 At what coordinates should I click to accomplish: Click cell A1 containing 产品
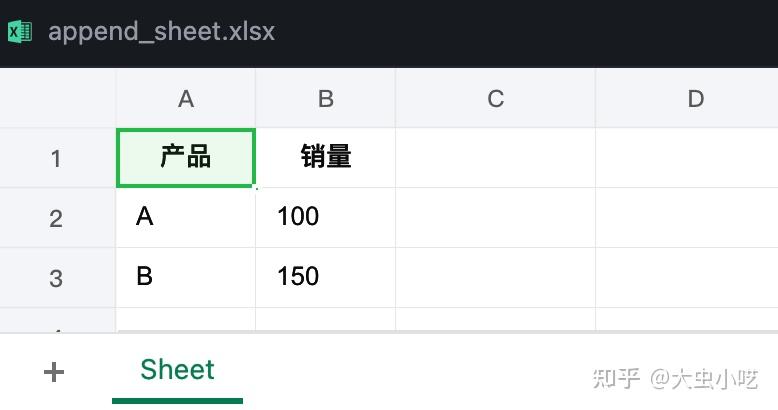point(186,157)
